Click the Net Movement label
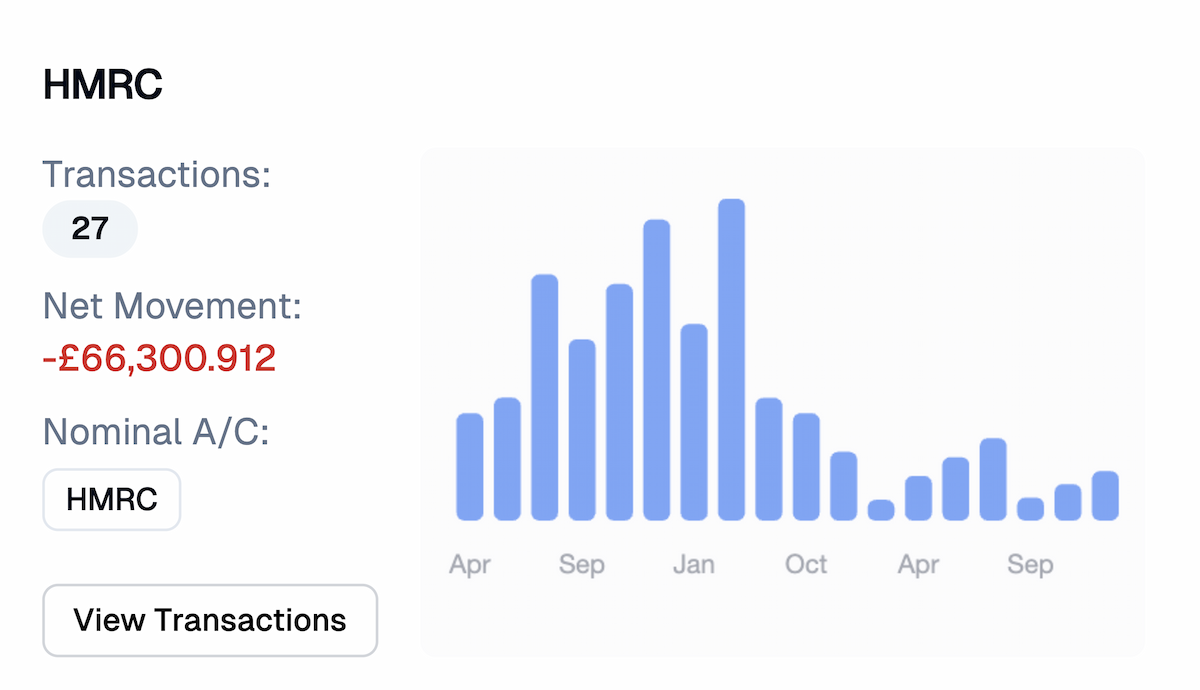The image size is (1200, 690). (x=172, y=306)
